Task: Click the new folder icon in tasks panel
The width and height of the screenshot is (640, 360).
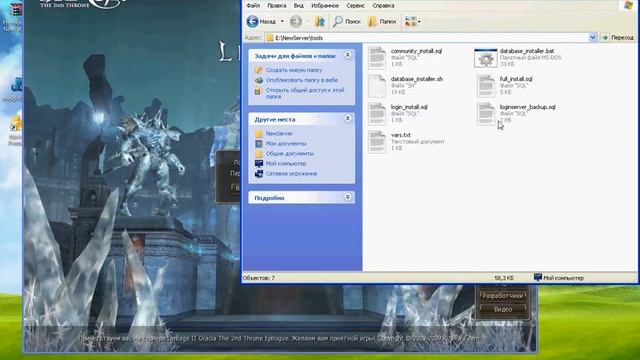Action: 259,70
